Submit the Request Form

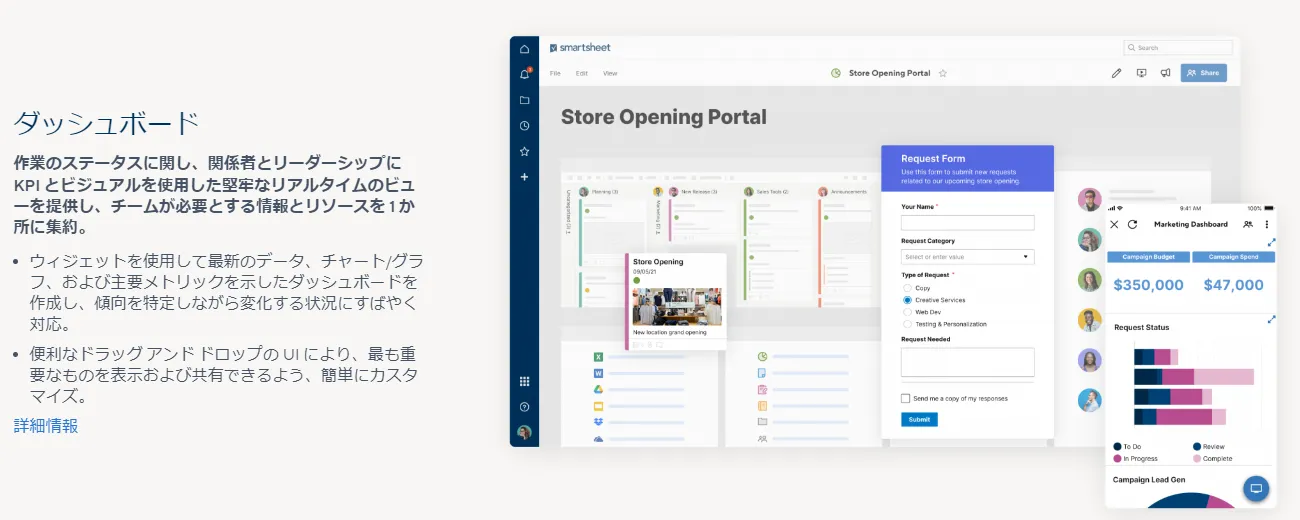click(x=919, y=420)
